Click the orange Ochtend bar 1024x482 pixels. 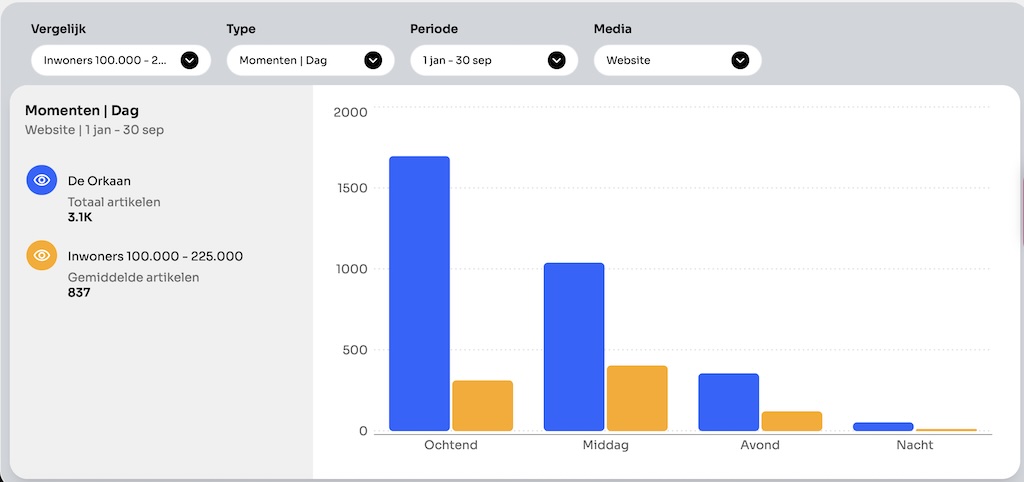point(482,405)
